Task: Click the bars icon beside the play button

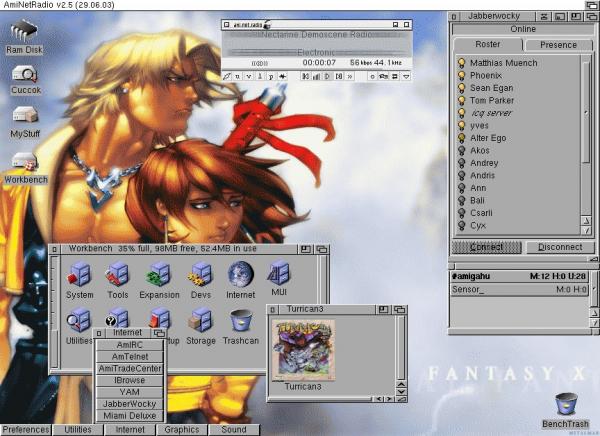Action: pos(316,77)
